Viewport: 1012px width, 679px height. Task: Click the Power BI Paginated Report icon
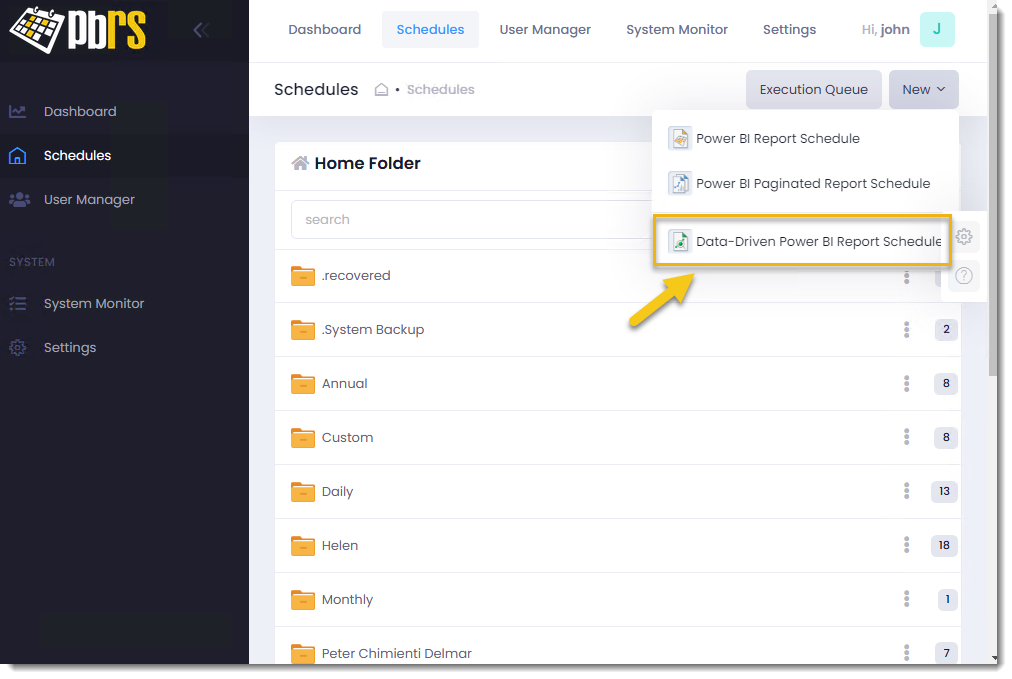pos(680,183)
